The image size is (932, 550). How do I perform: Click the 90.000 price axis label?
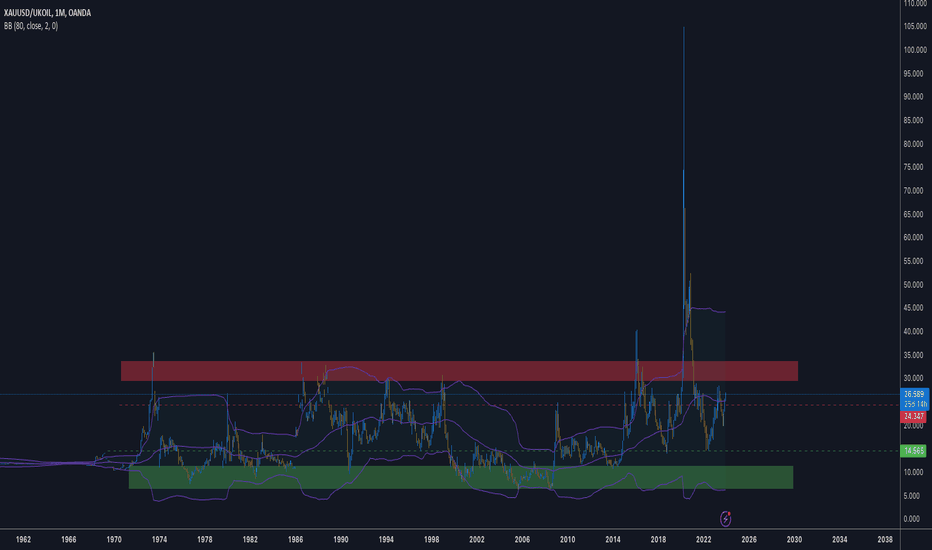click(915, 97)
